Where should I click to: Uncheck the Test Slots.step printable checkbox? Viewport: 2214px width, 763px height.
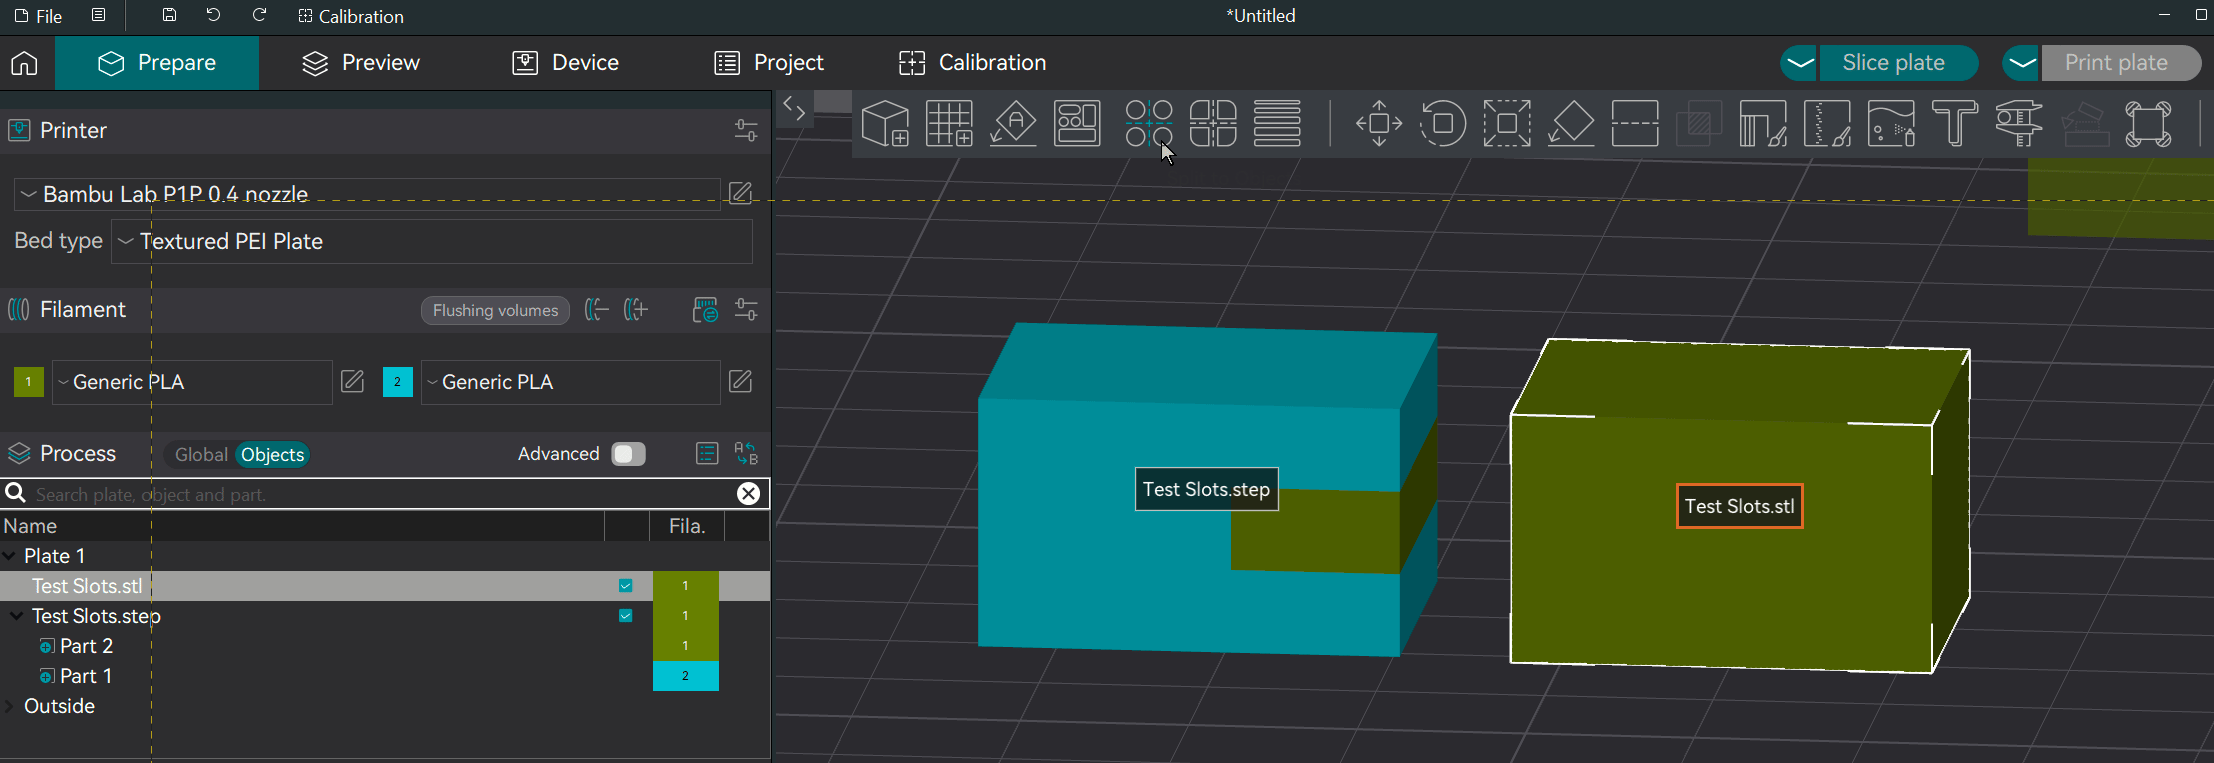click(x=625, y=616)
